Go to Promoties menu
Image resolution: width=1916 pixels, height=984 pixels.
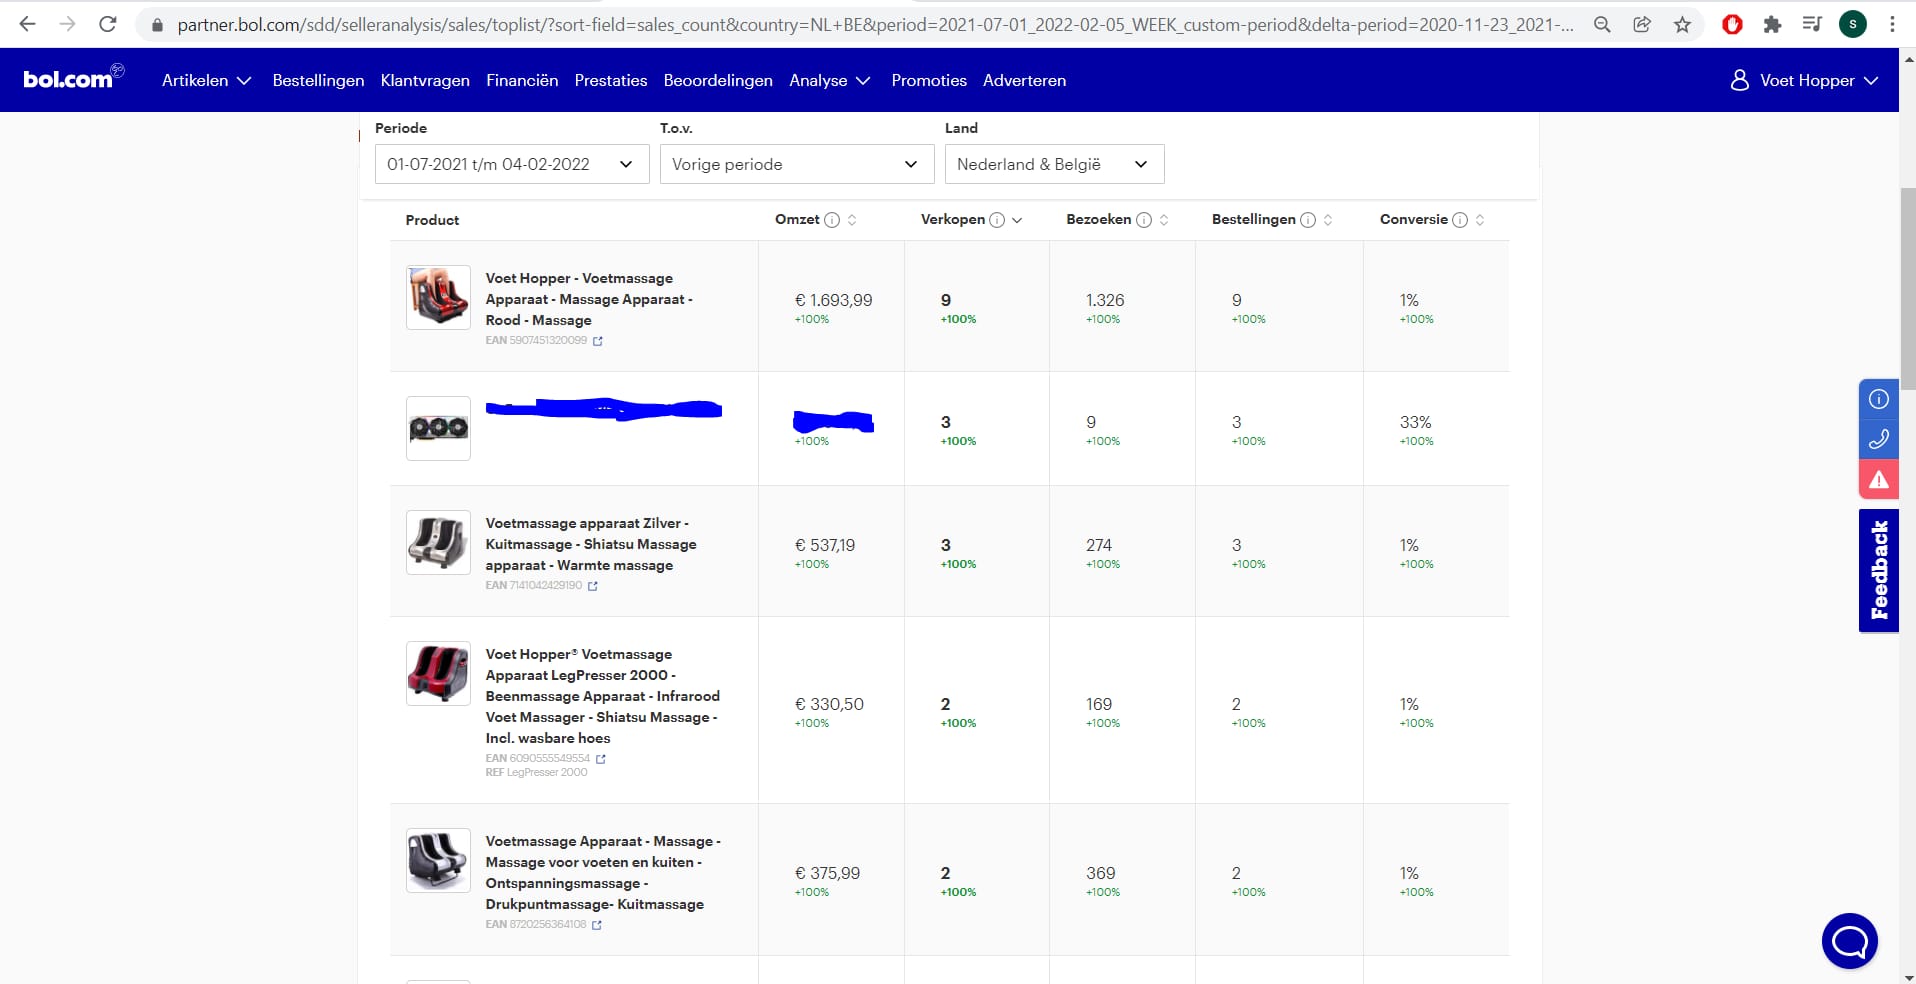[929, 80]
